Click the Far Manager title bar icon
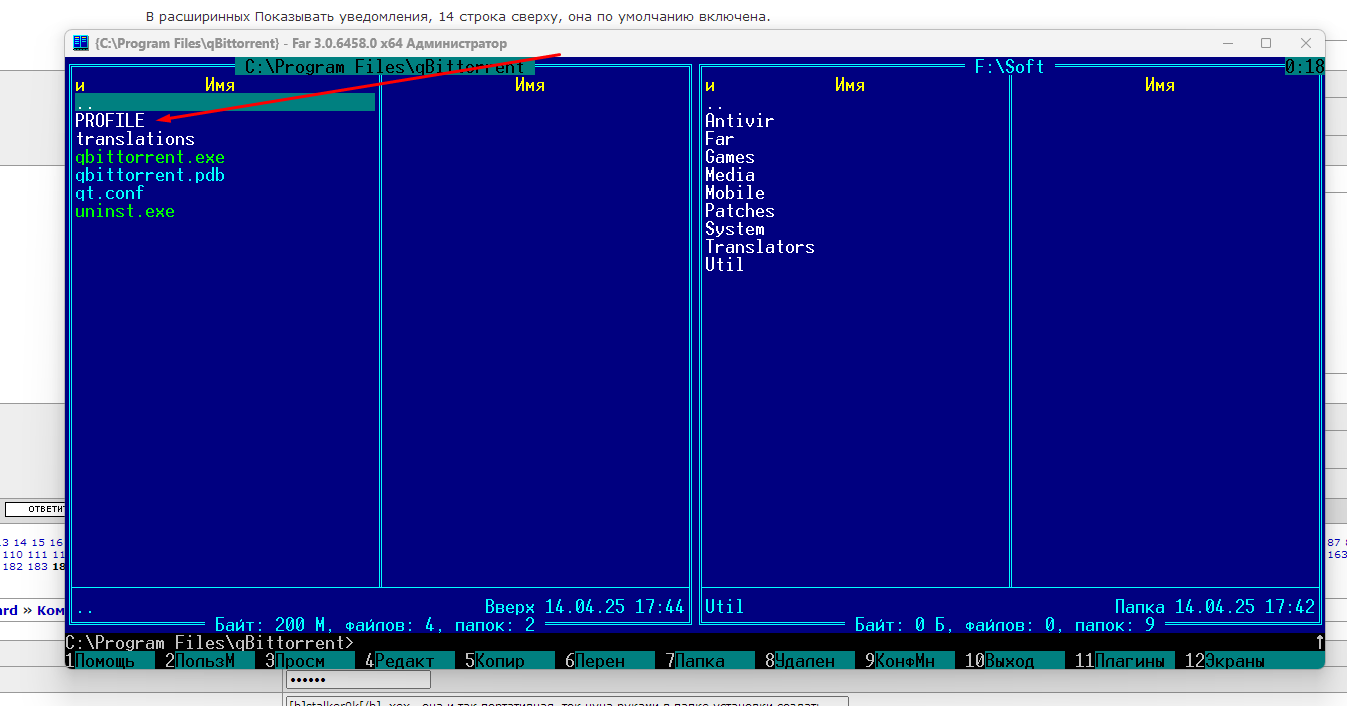 [81, 43]
